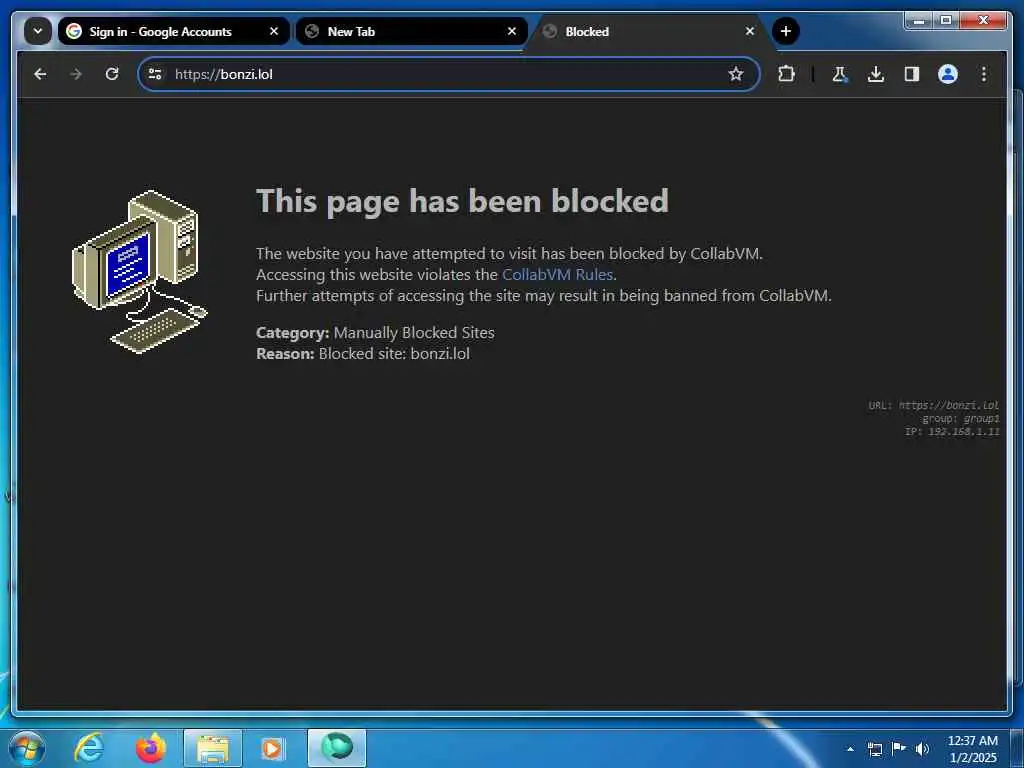Image resolution: width=1024 pixels, height=768 pixels.
Task: Add a new tab
Action: 786,31
